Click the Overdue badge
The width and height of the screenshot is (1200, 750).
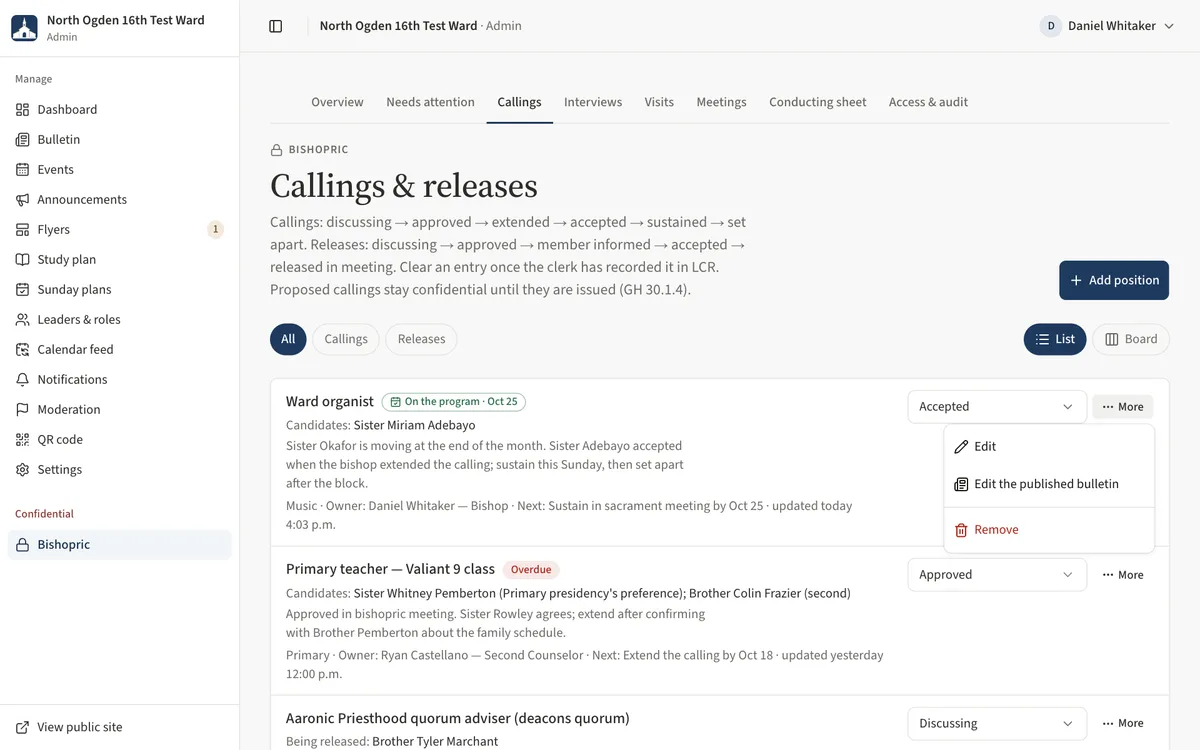click(531, 570)
